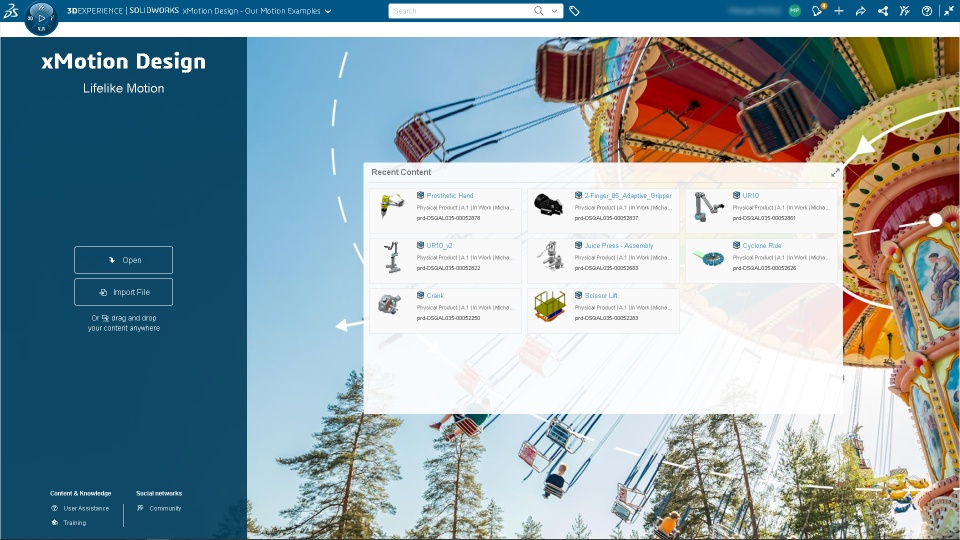Click the magnifier search icon
The width and height of the screenshot is (960, 540).
539,10
